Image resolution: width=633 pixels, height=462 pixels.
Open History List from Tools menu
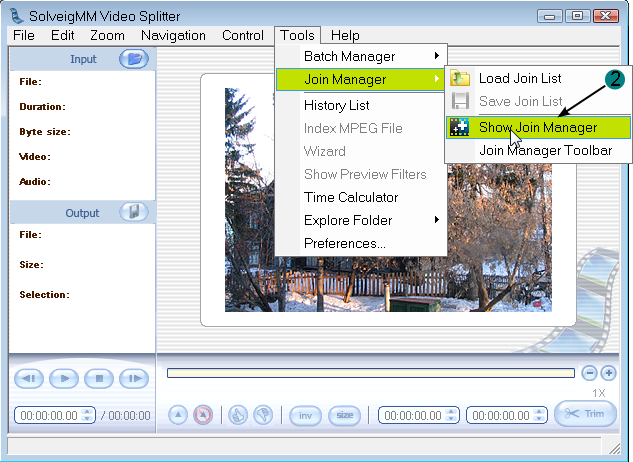(361, 105)
